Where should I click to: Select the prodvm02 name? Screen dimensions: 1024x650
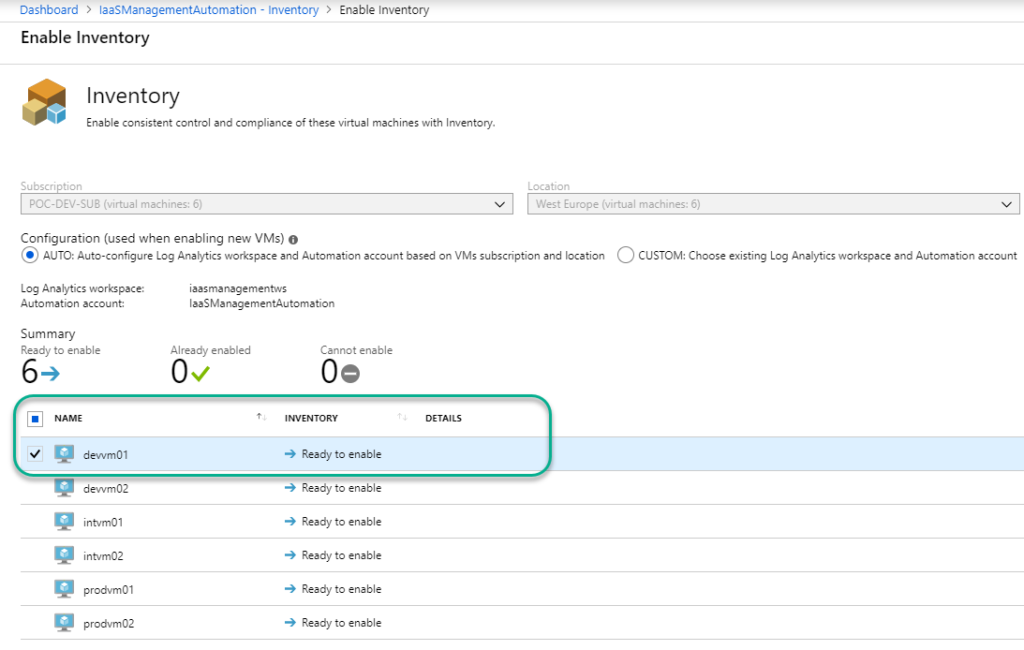[108, 624]
